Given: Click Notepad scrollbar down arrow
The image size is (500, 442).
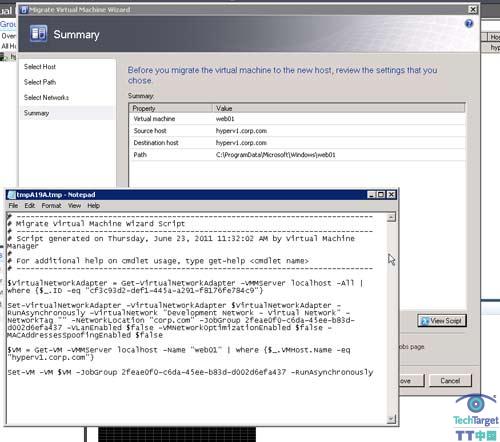Looking at the screenshot, I should point(391,419).
